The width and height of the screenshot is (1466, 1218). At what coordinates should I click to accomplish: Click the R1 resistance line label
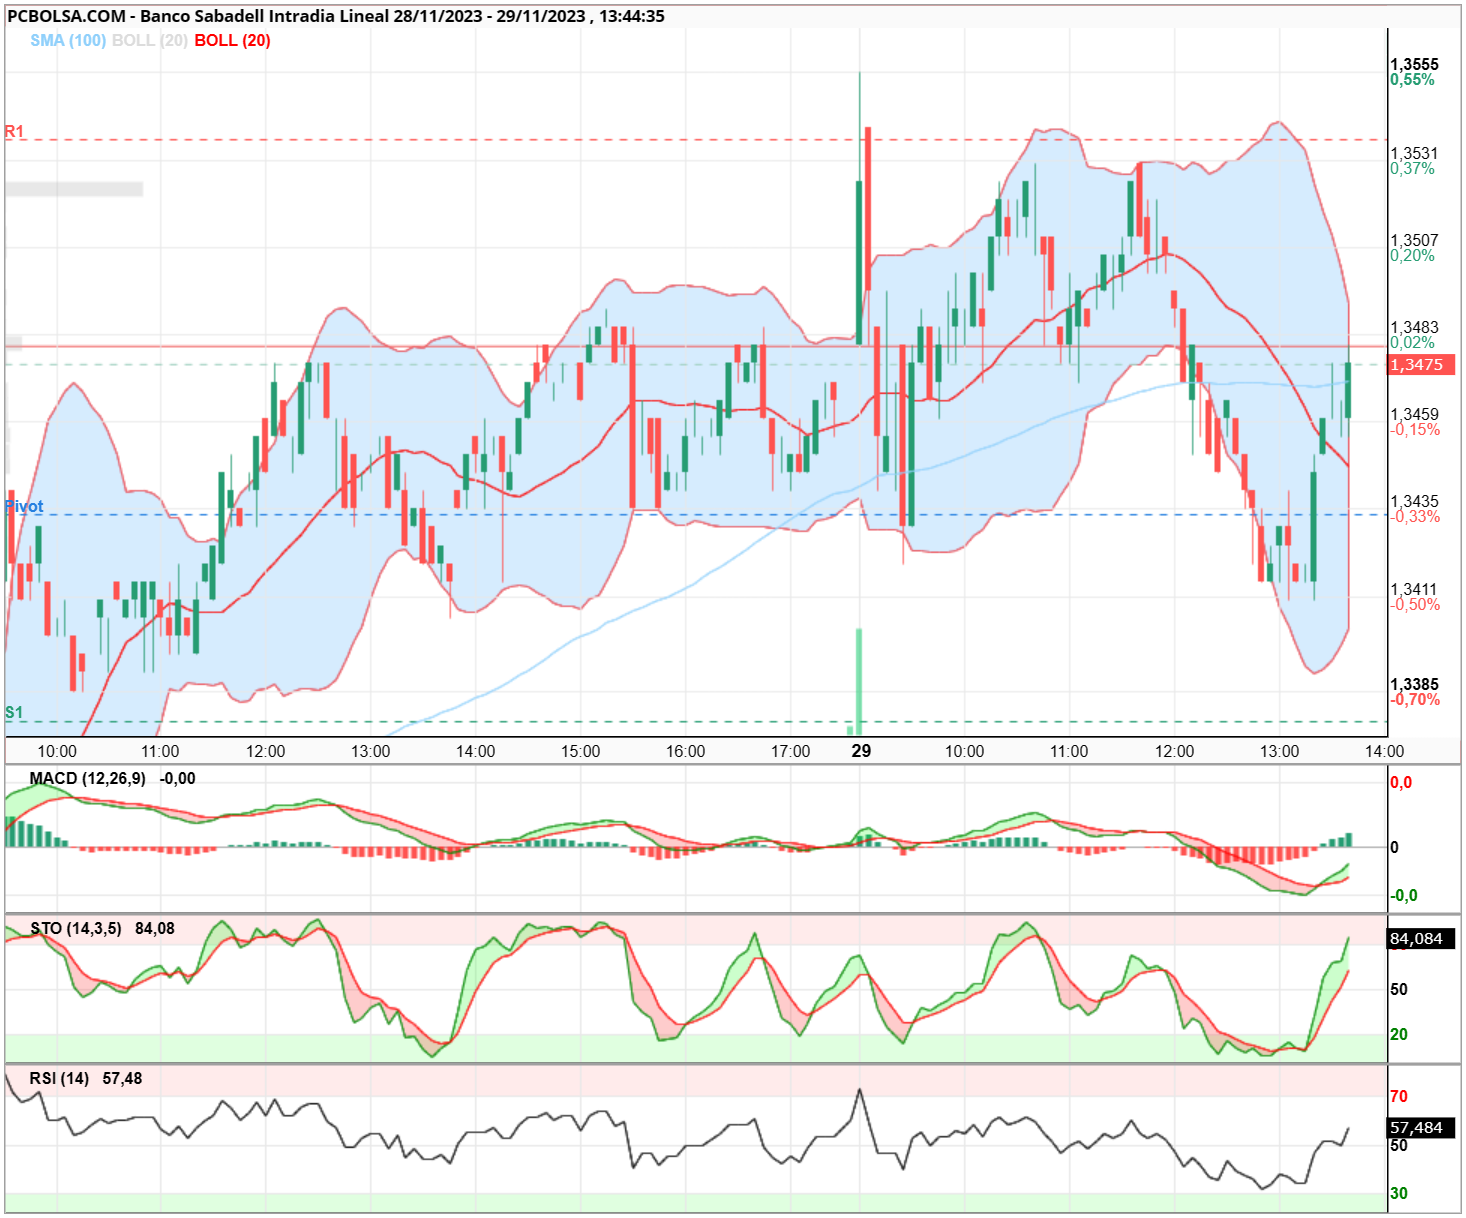point(14,131)
